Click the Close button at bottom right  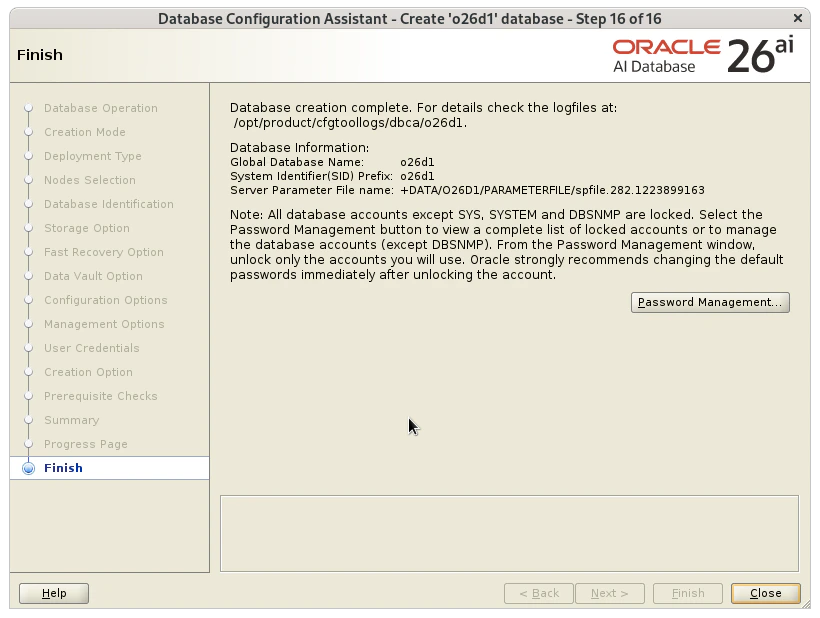coord(765,593)
